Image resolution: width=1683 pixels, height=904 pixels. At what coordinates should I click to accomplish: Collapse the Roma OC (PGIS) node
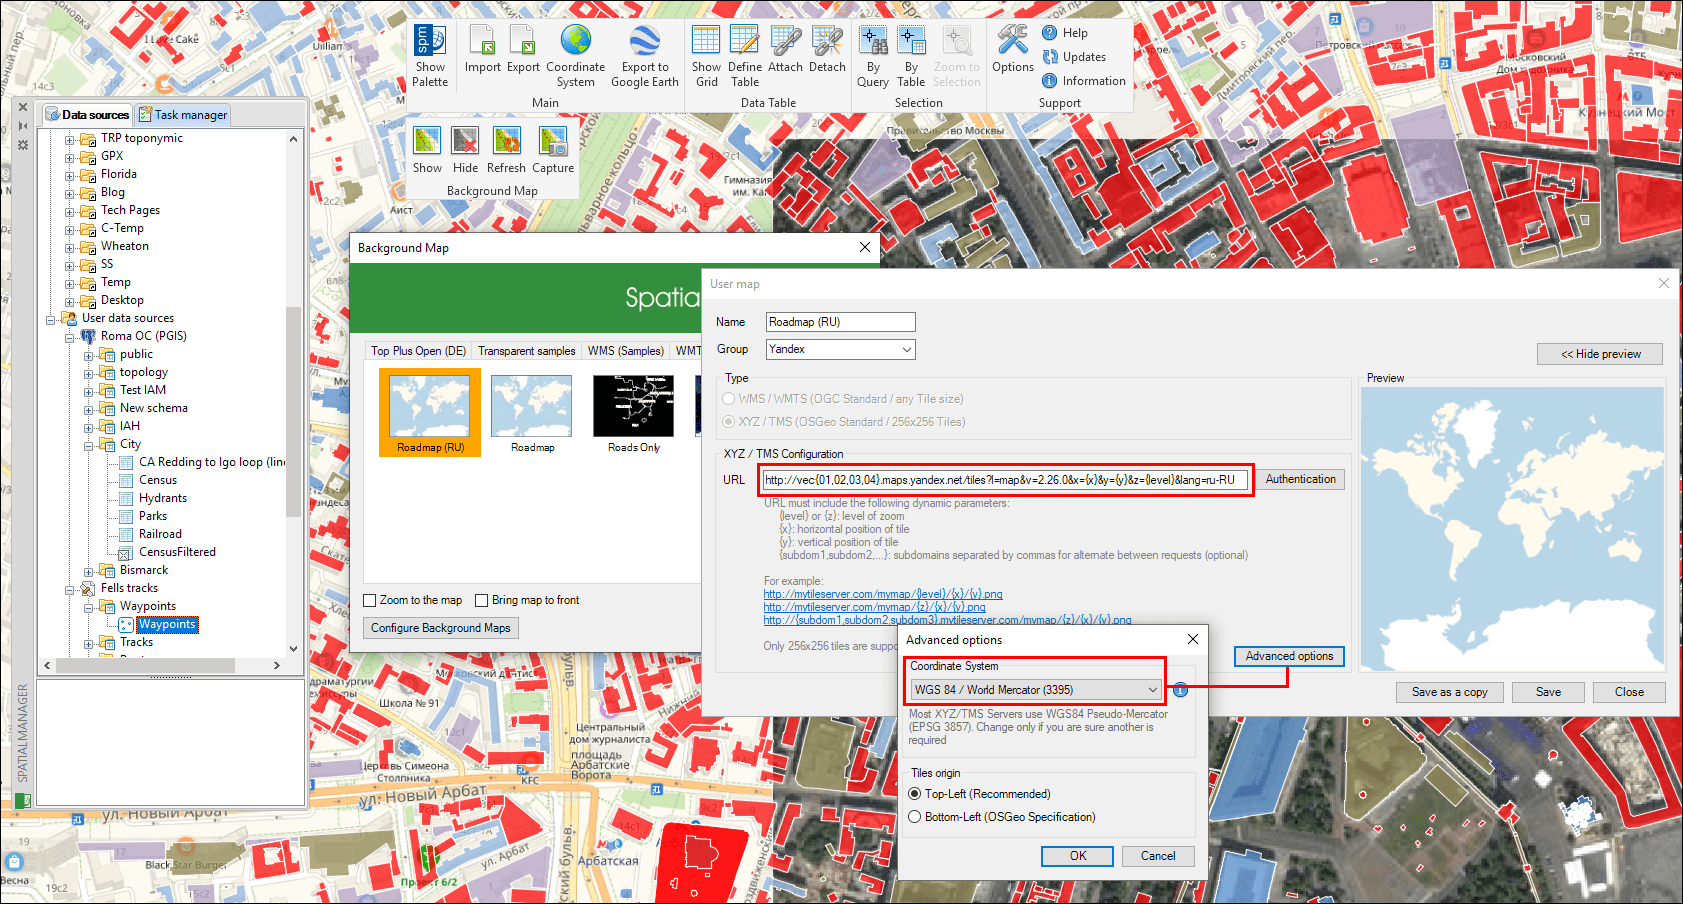coord(70,337)
